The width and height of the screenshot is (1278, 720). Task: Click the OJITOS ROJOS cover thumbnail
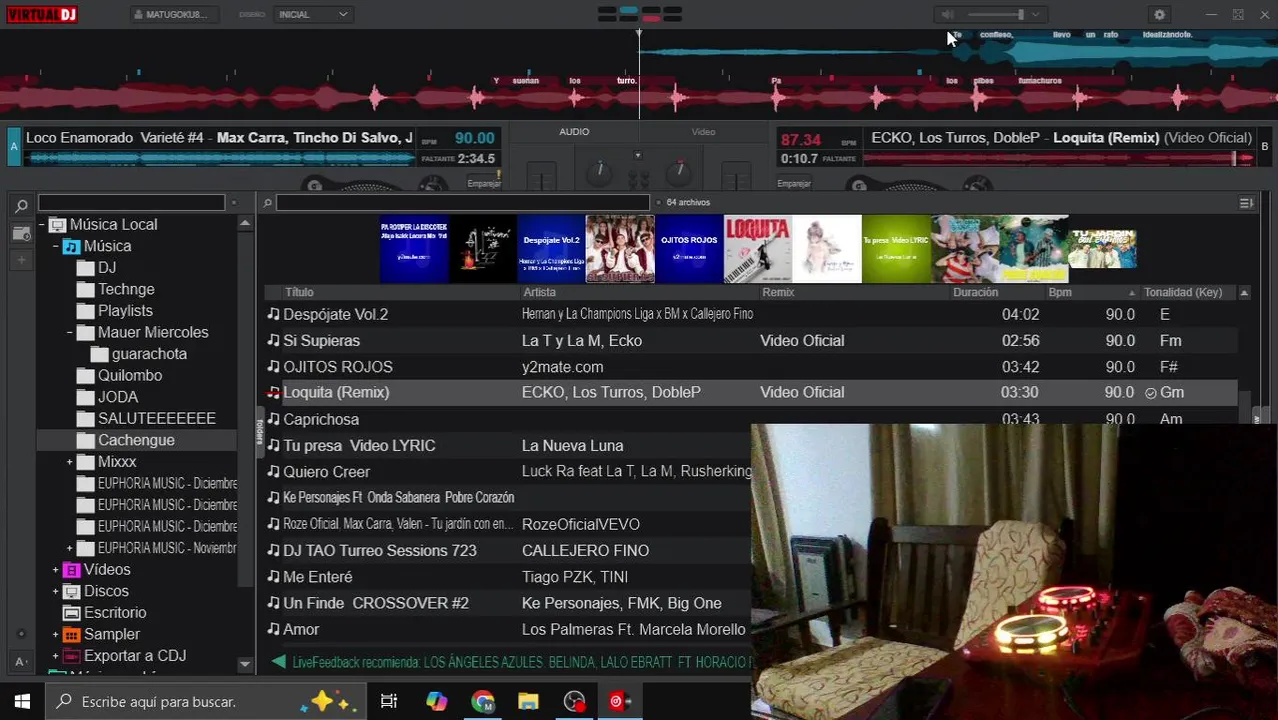point(689,249)
